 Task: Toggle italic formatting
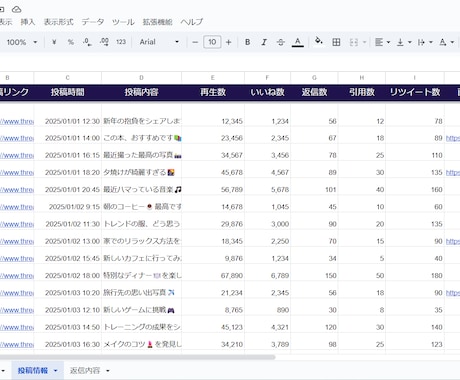coord(264,42)
